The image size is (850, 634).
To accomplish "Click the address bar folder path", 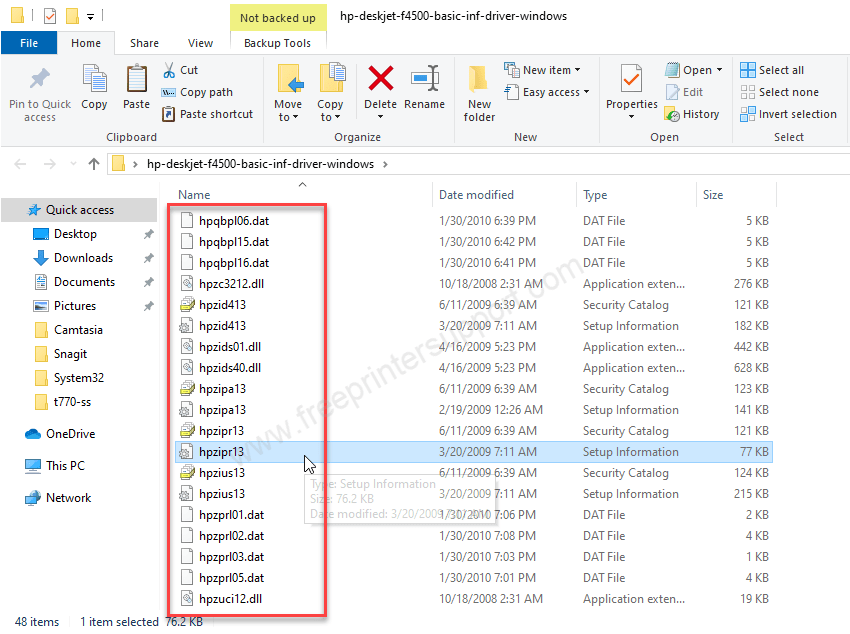I will coord(260,164).
